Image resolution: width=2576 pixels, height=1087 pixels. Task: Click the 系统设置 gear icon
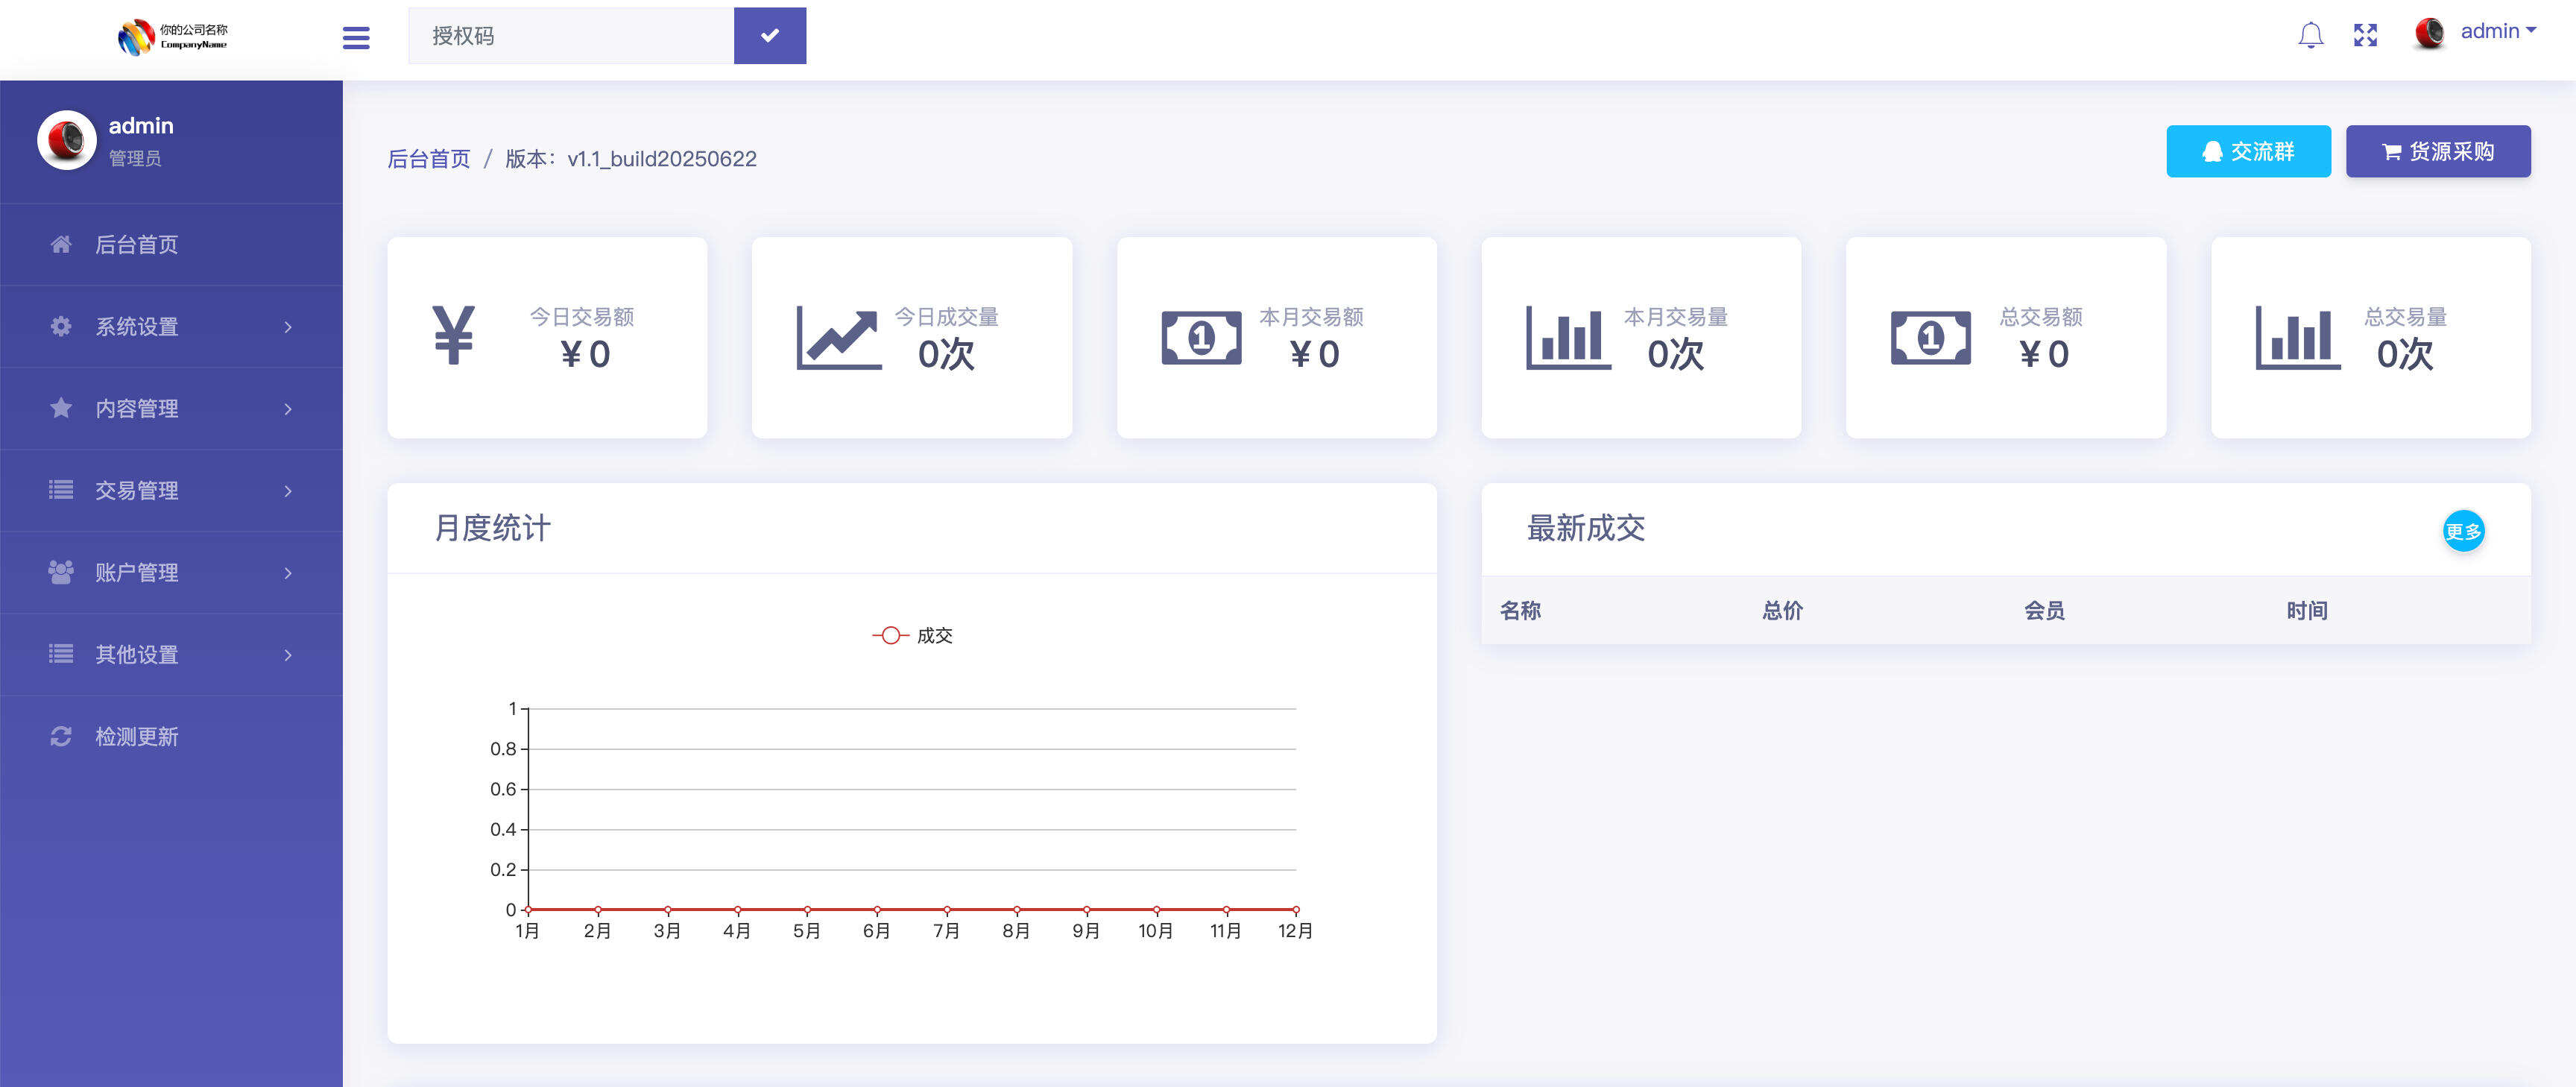coord(60,326)
